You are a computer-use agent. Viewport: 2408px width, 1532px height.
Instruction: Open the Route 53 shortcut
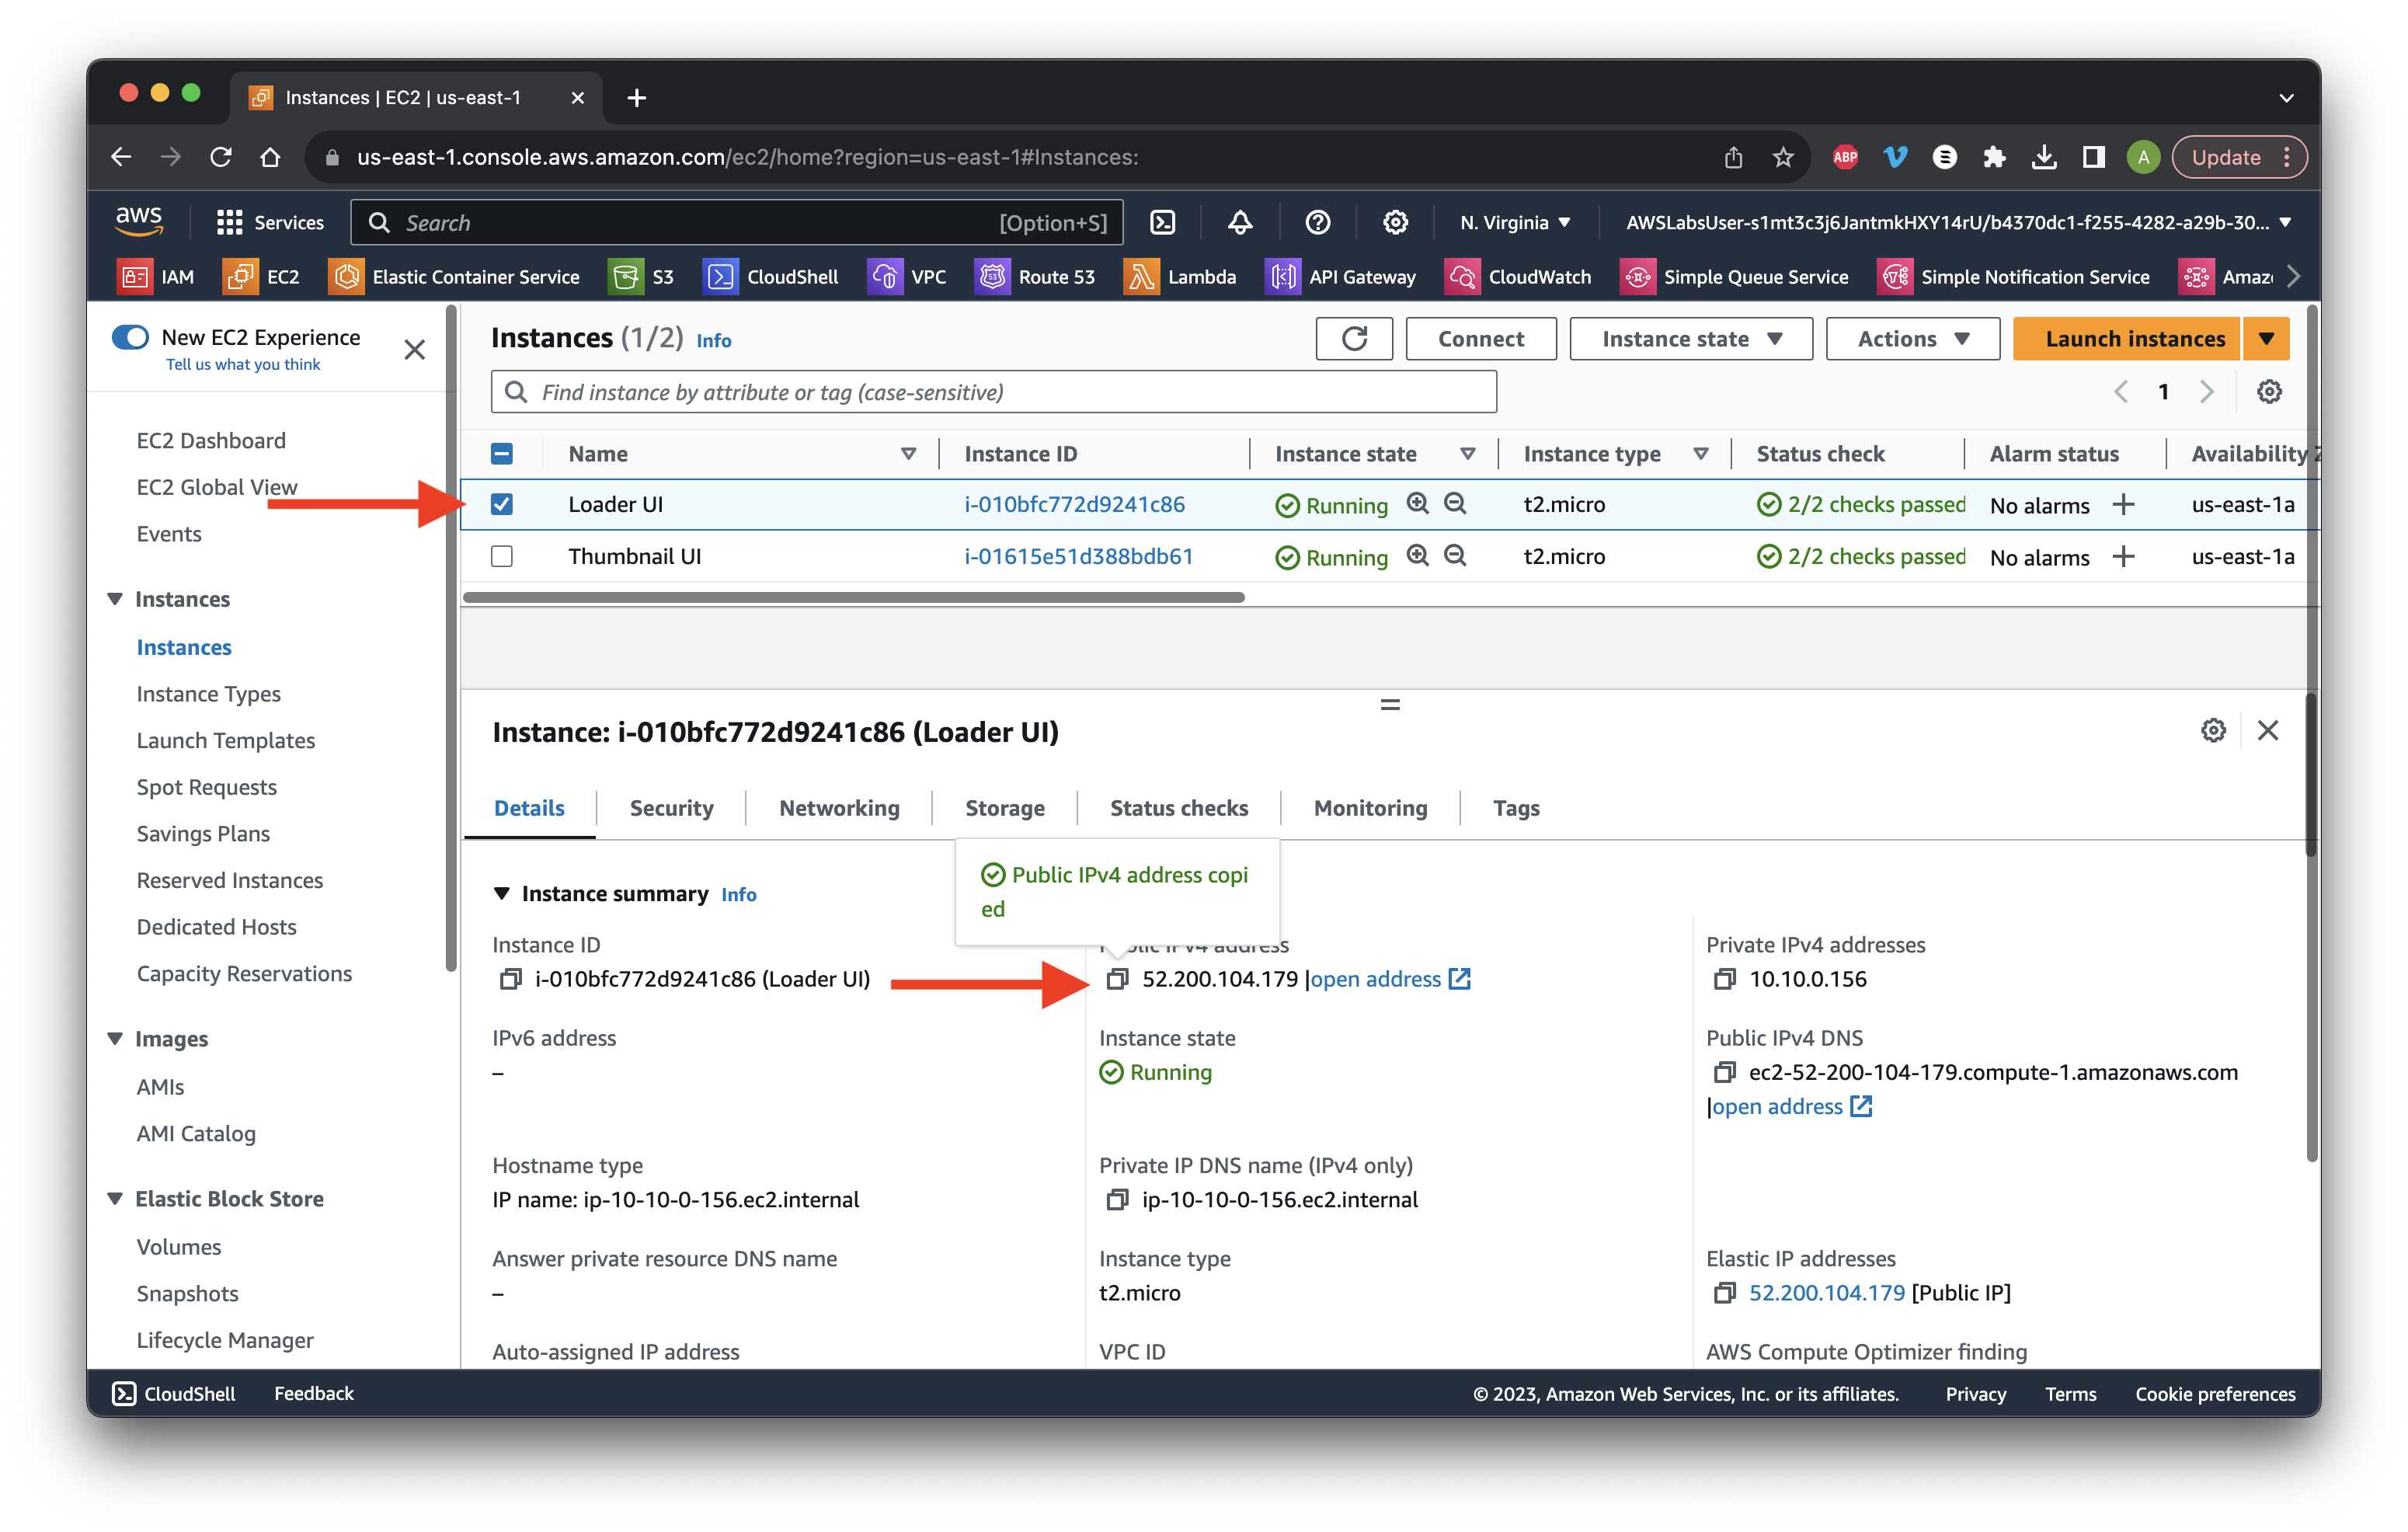[x=1035, y=277]
